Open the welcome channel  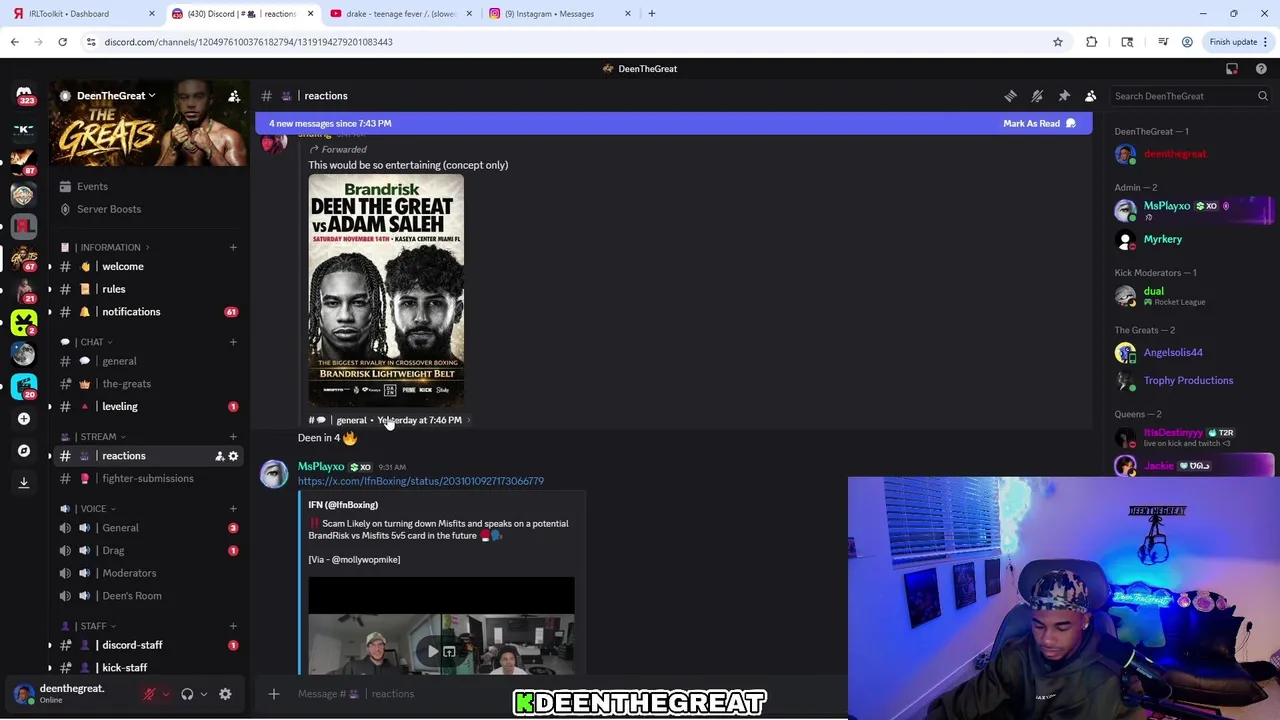click(x=148, y=267)
